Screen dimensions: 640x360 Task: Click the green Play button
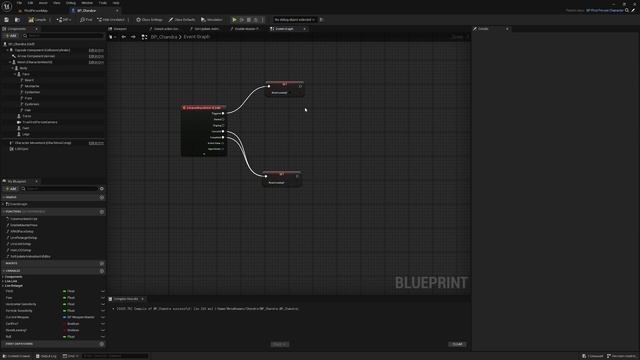pyautogui.click(x=234, y=20)
